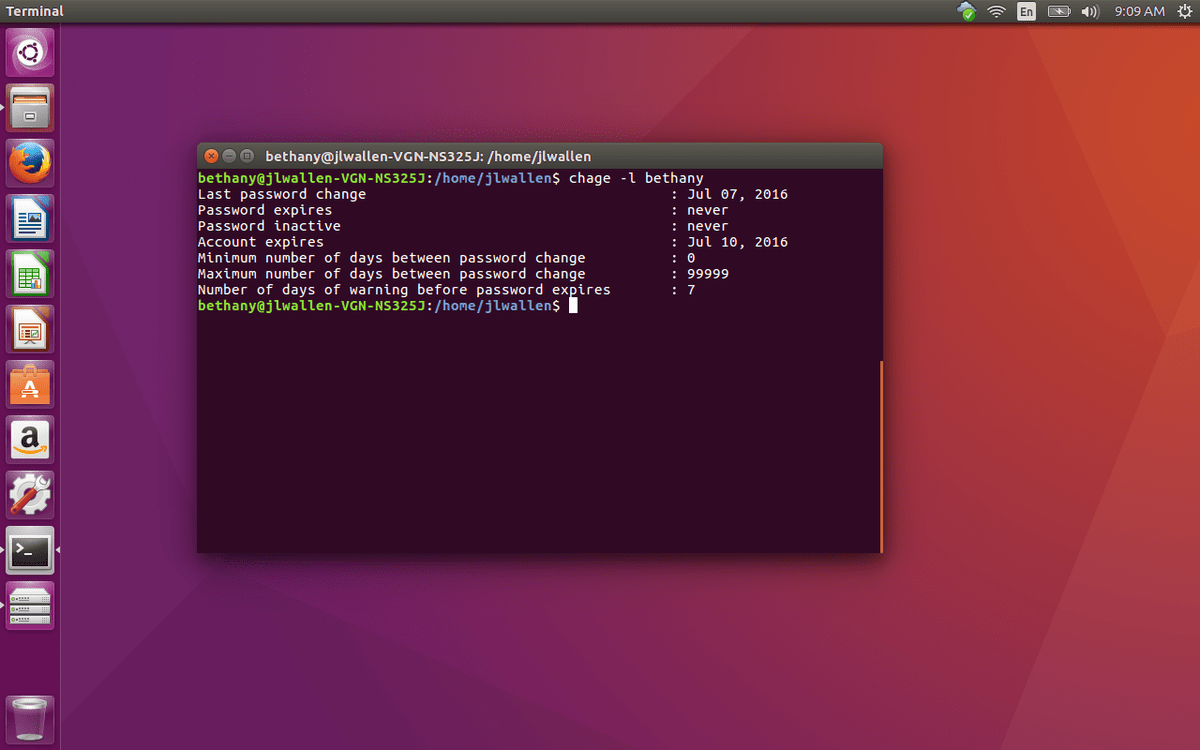
Task: Open the Files file manager
Action: (30, 107)
